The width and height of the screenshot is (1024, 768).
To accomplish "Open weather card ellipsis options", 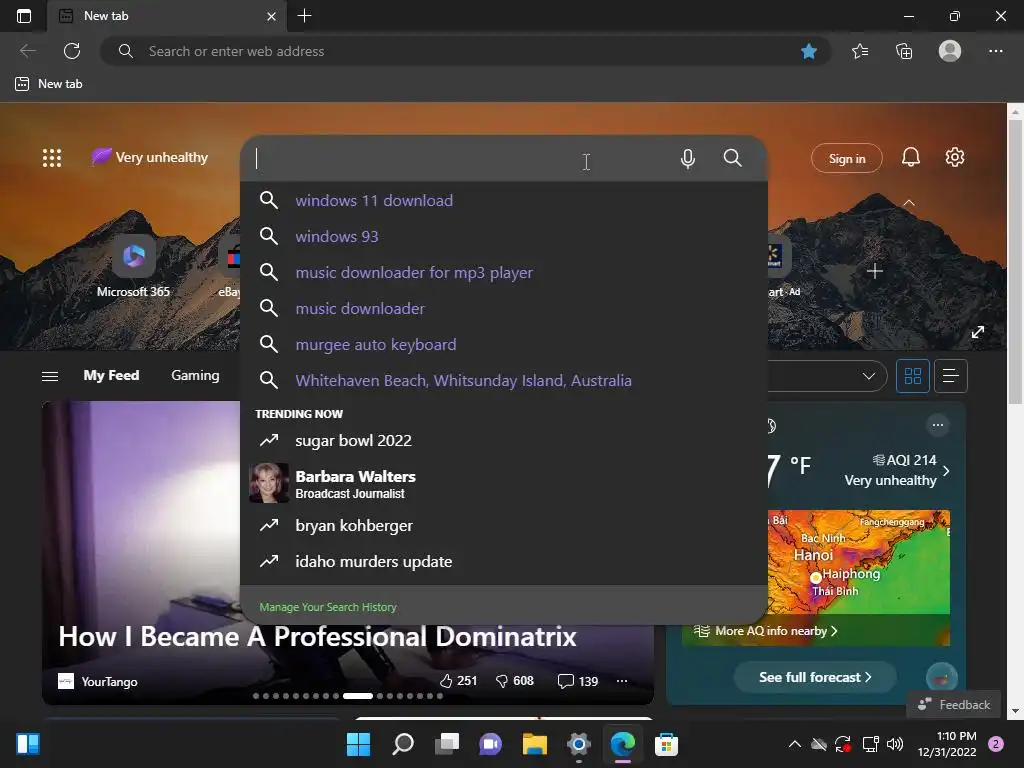I will point(938,425).
